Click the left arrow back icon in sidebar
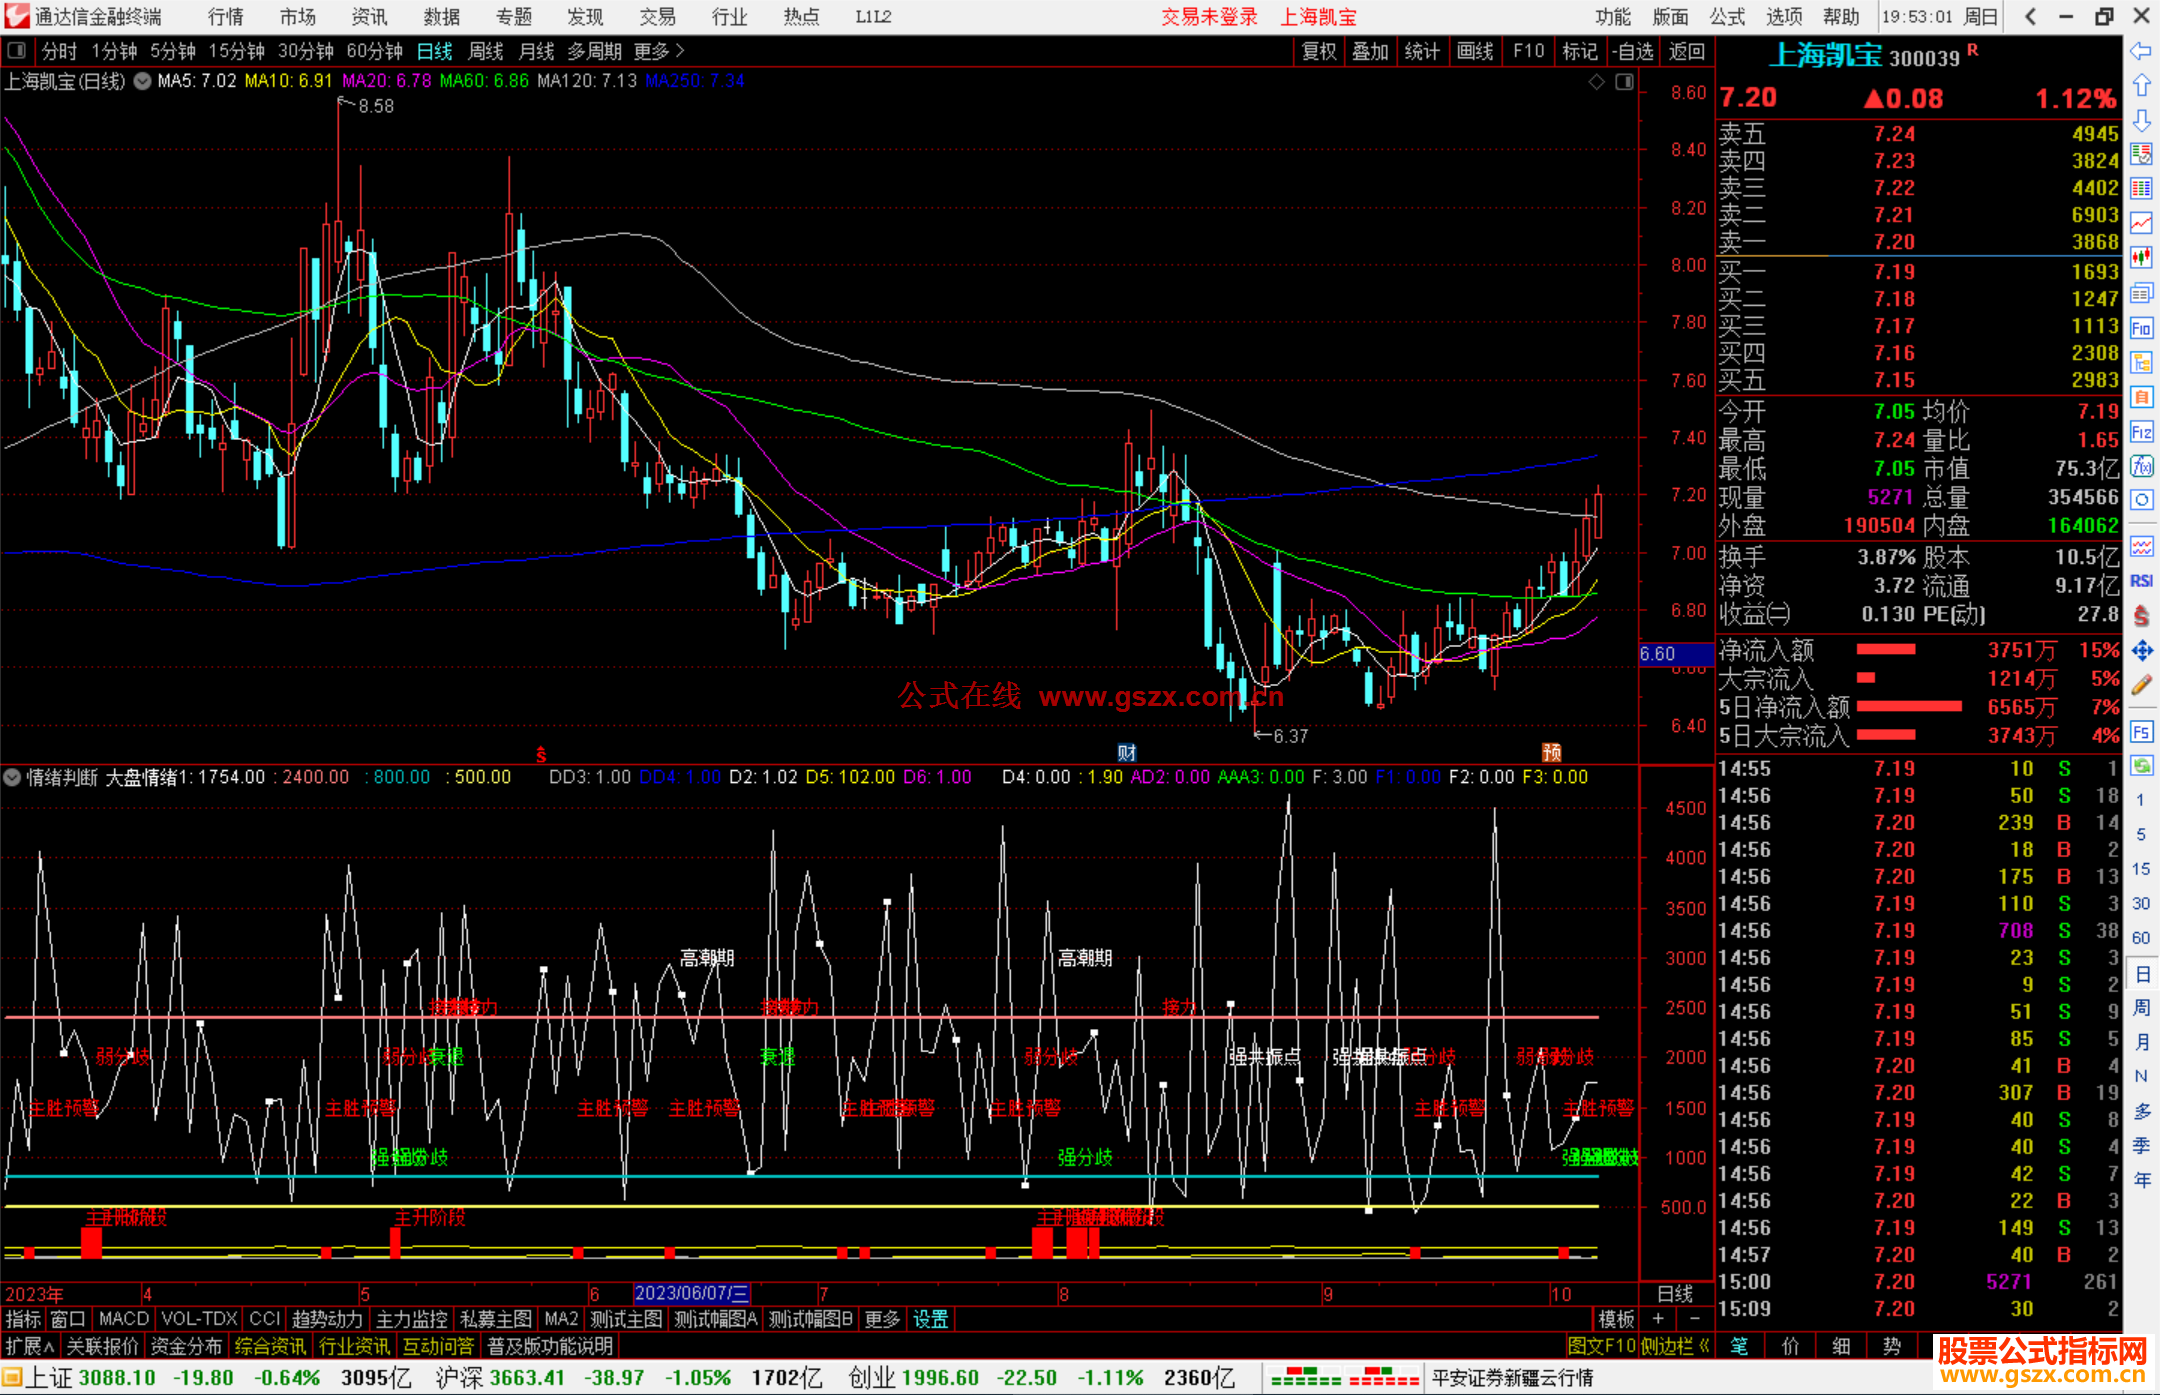Screen dimensions: 2160x1395 click(x=2141, y=51)
